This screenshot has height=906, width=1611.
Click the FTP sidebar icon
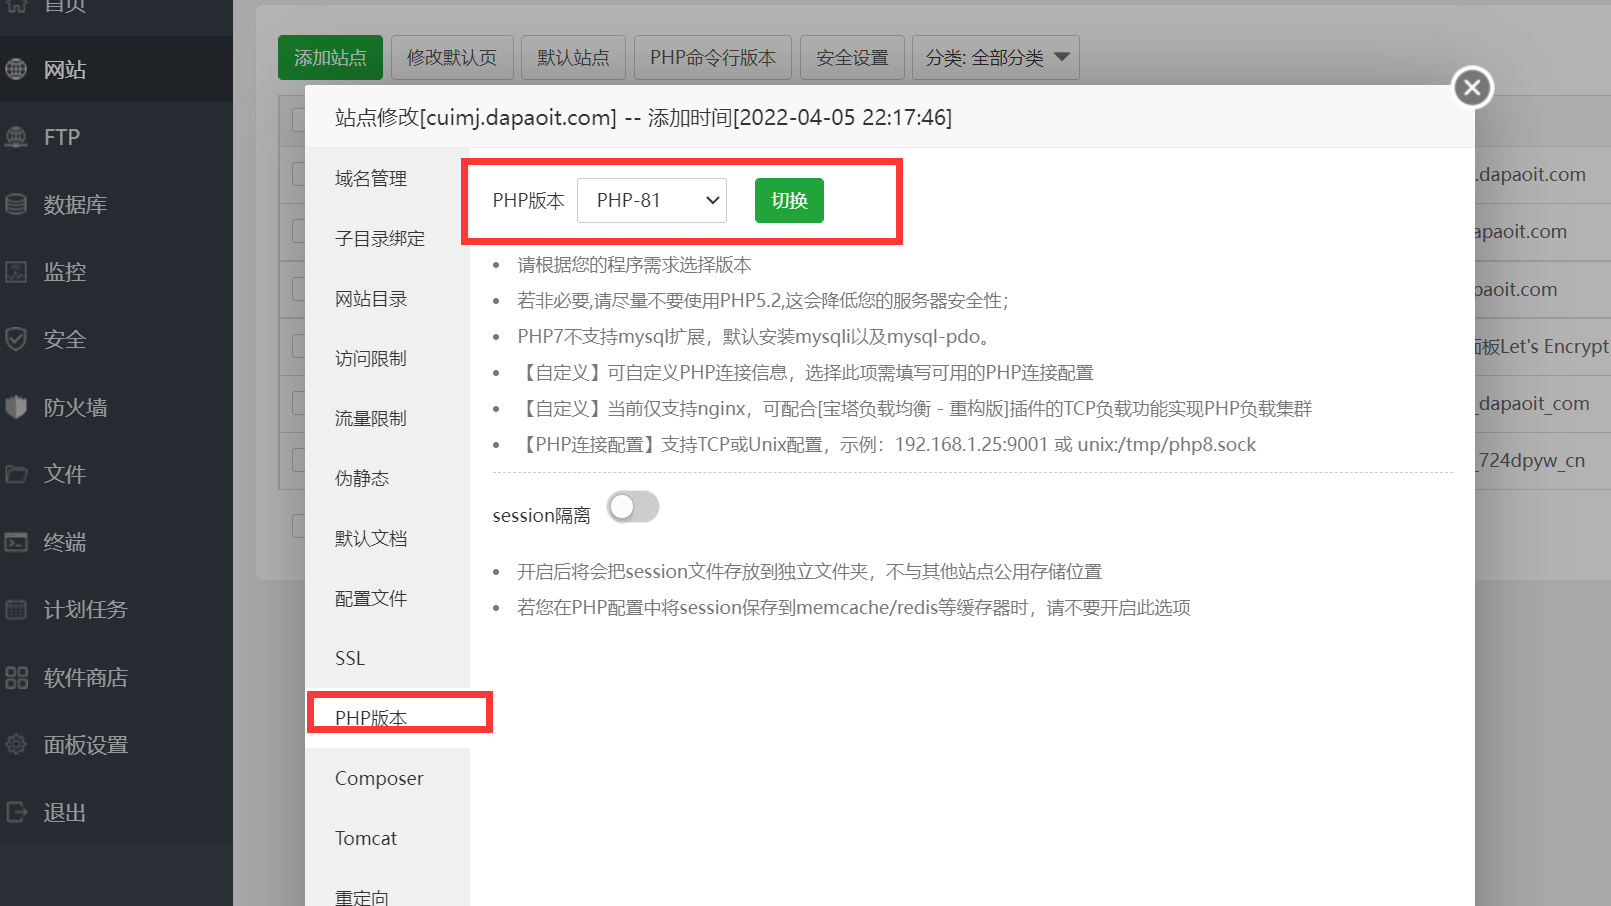tap(16, 137)
